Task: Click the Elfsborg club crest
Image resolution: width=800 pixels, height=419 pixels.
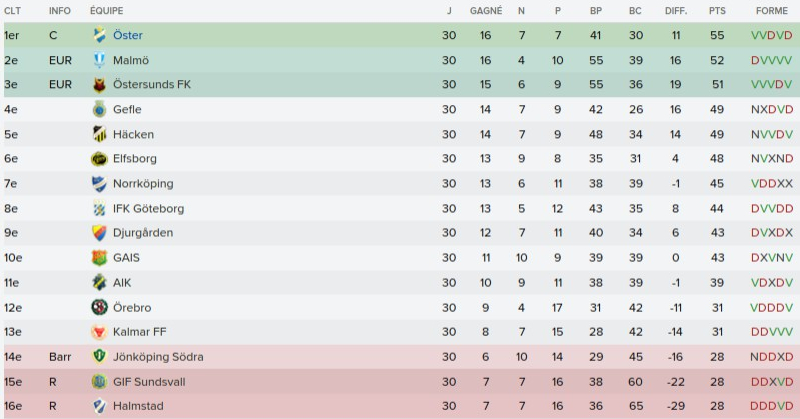Action: click(x=99, y=159)
